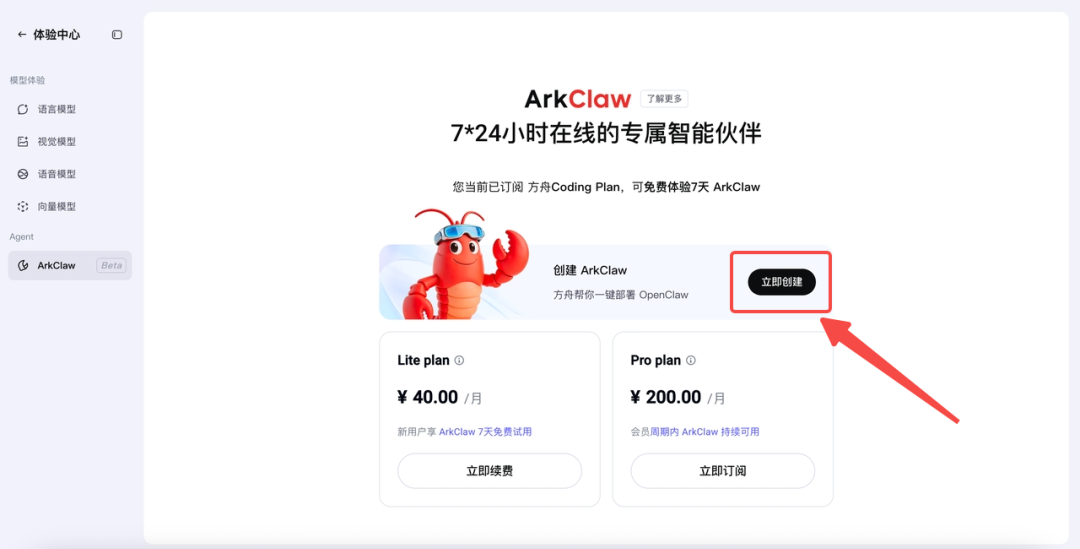
Task: Click 立即订阅 under Pro plan
Action: point(723,471)
